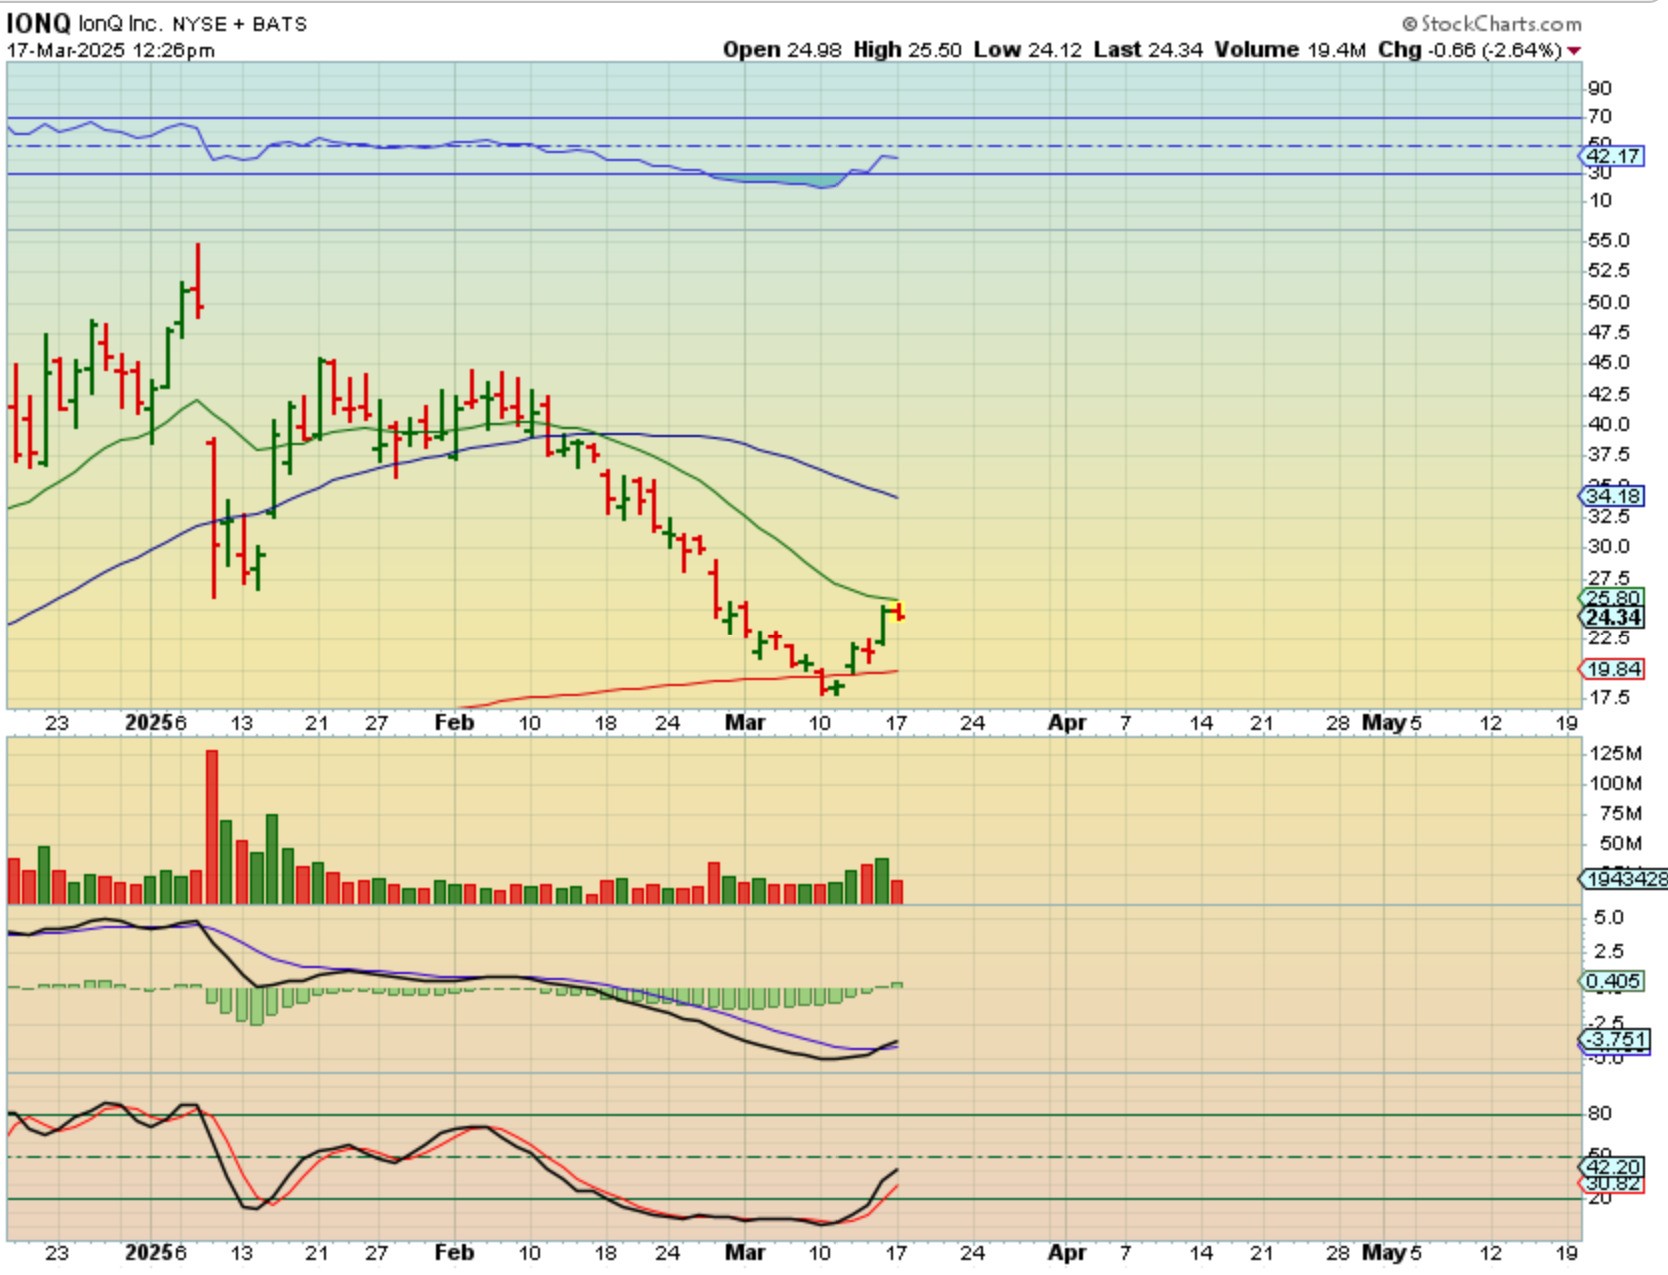This screenshot has height=1275, width=1668.
Task: Click the yellow-highlighted latest price bar
Action: [899, 612]
